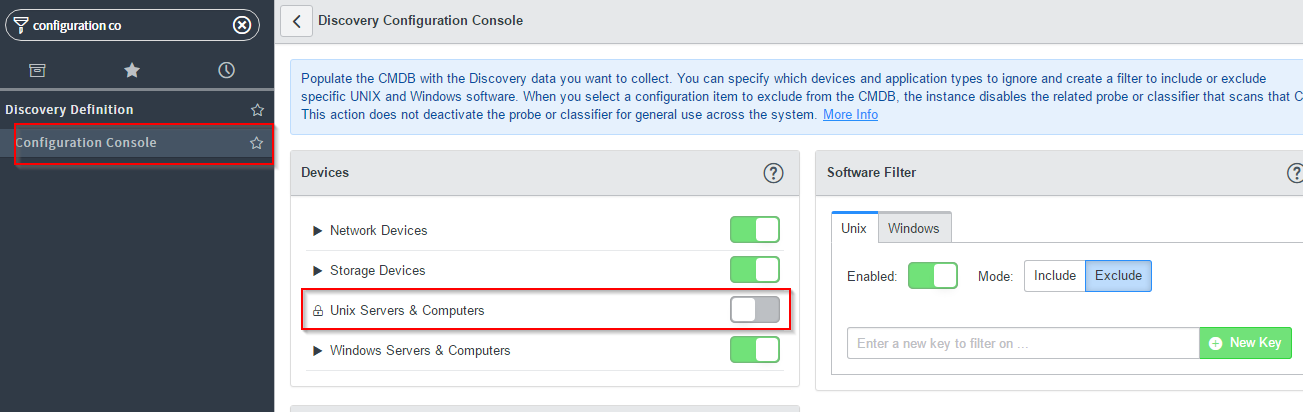Open Configuration Console in navigator
The height and width of the screenshot is (412, 1303).
pyautogui.click(x=86, y=143)
